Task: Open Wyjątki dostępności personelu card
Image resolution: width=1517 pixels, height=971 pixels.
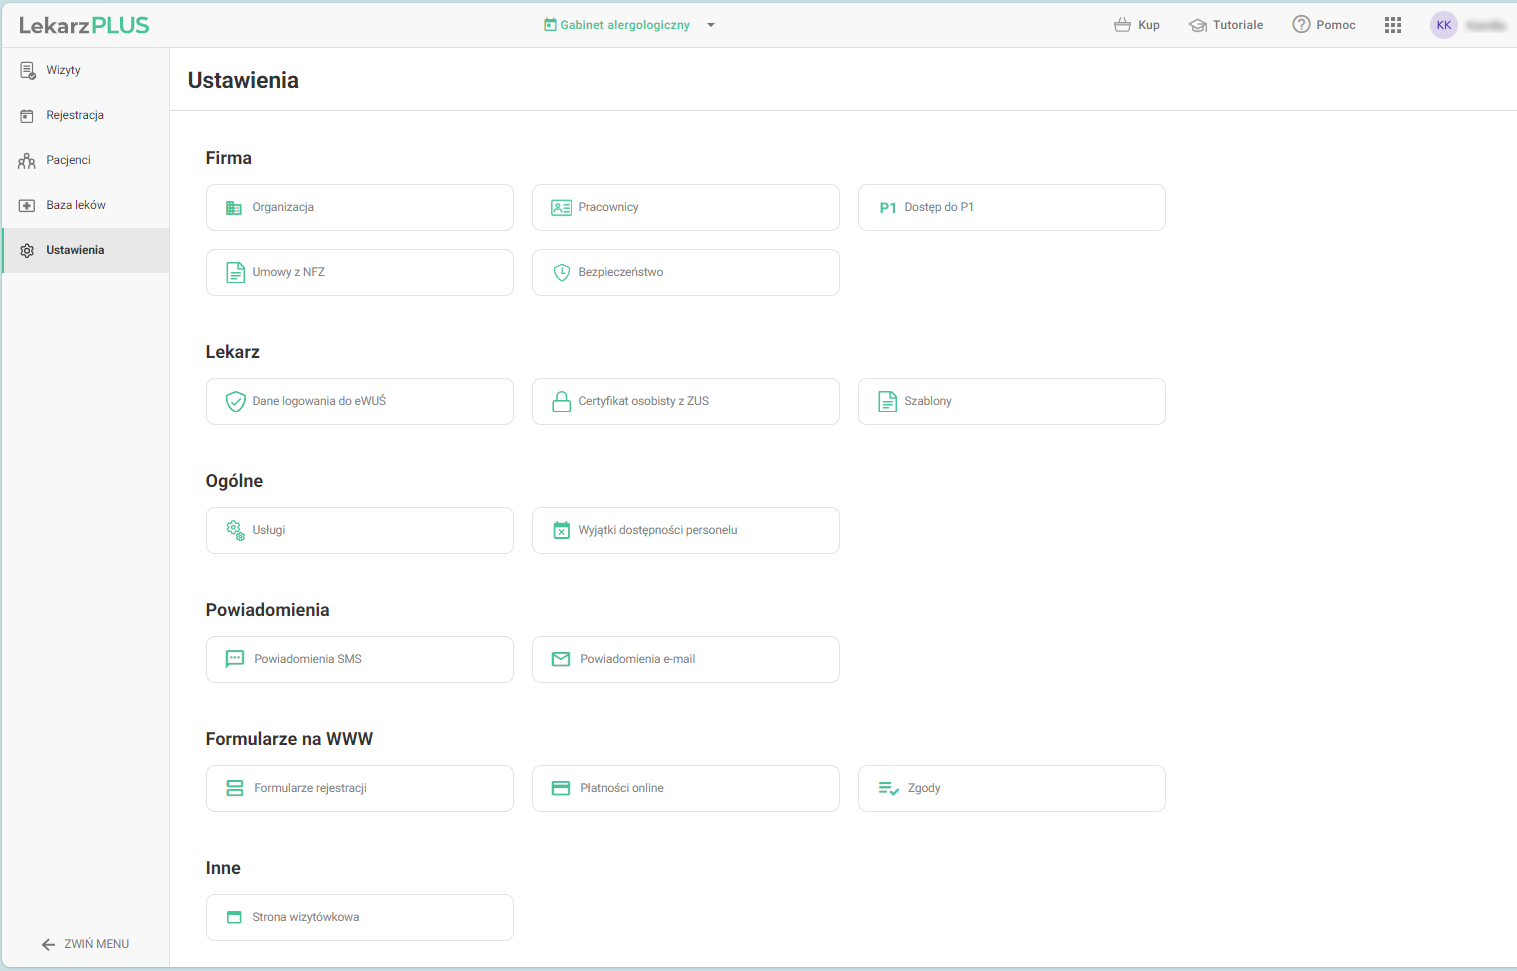Action: tap(685, 531)
